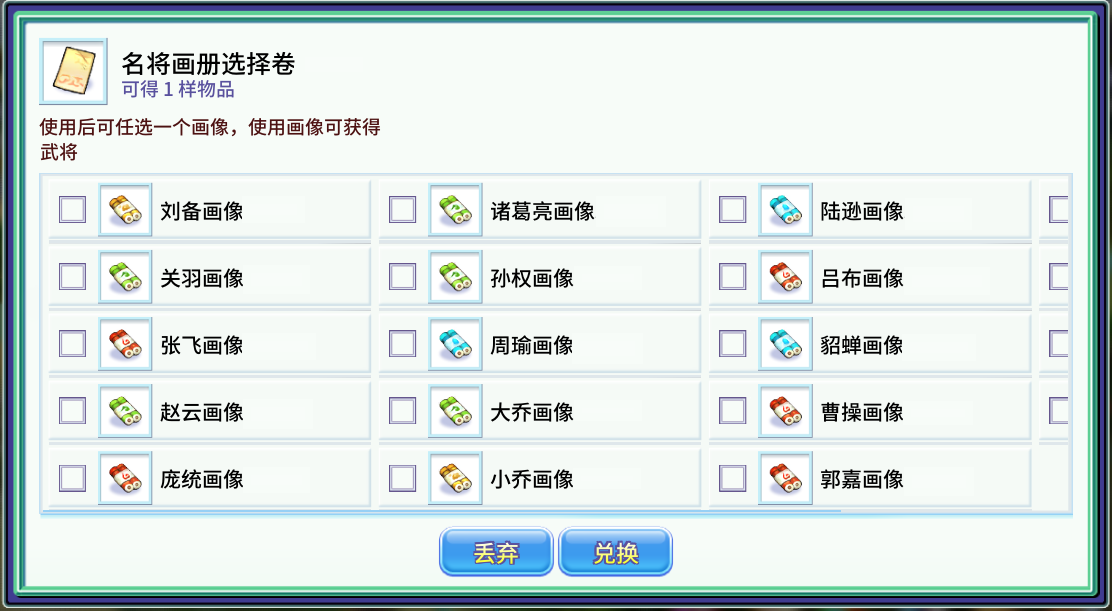This screenshot has width=1112, height=611.
Task: Click the red 吕布画像 scroll icon
Action: (785, 277)
